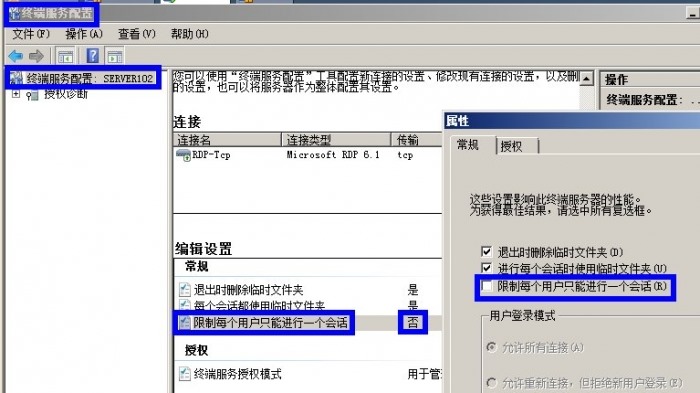The image size is (700, 393).
Task: Enable 限制每个用户只能进行一个会话 checkbox
Action: [486, 286]
